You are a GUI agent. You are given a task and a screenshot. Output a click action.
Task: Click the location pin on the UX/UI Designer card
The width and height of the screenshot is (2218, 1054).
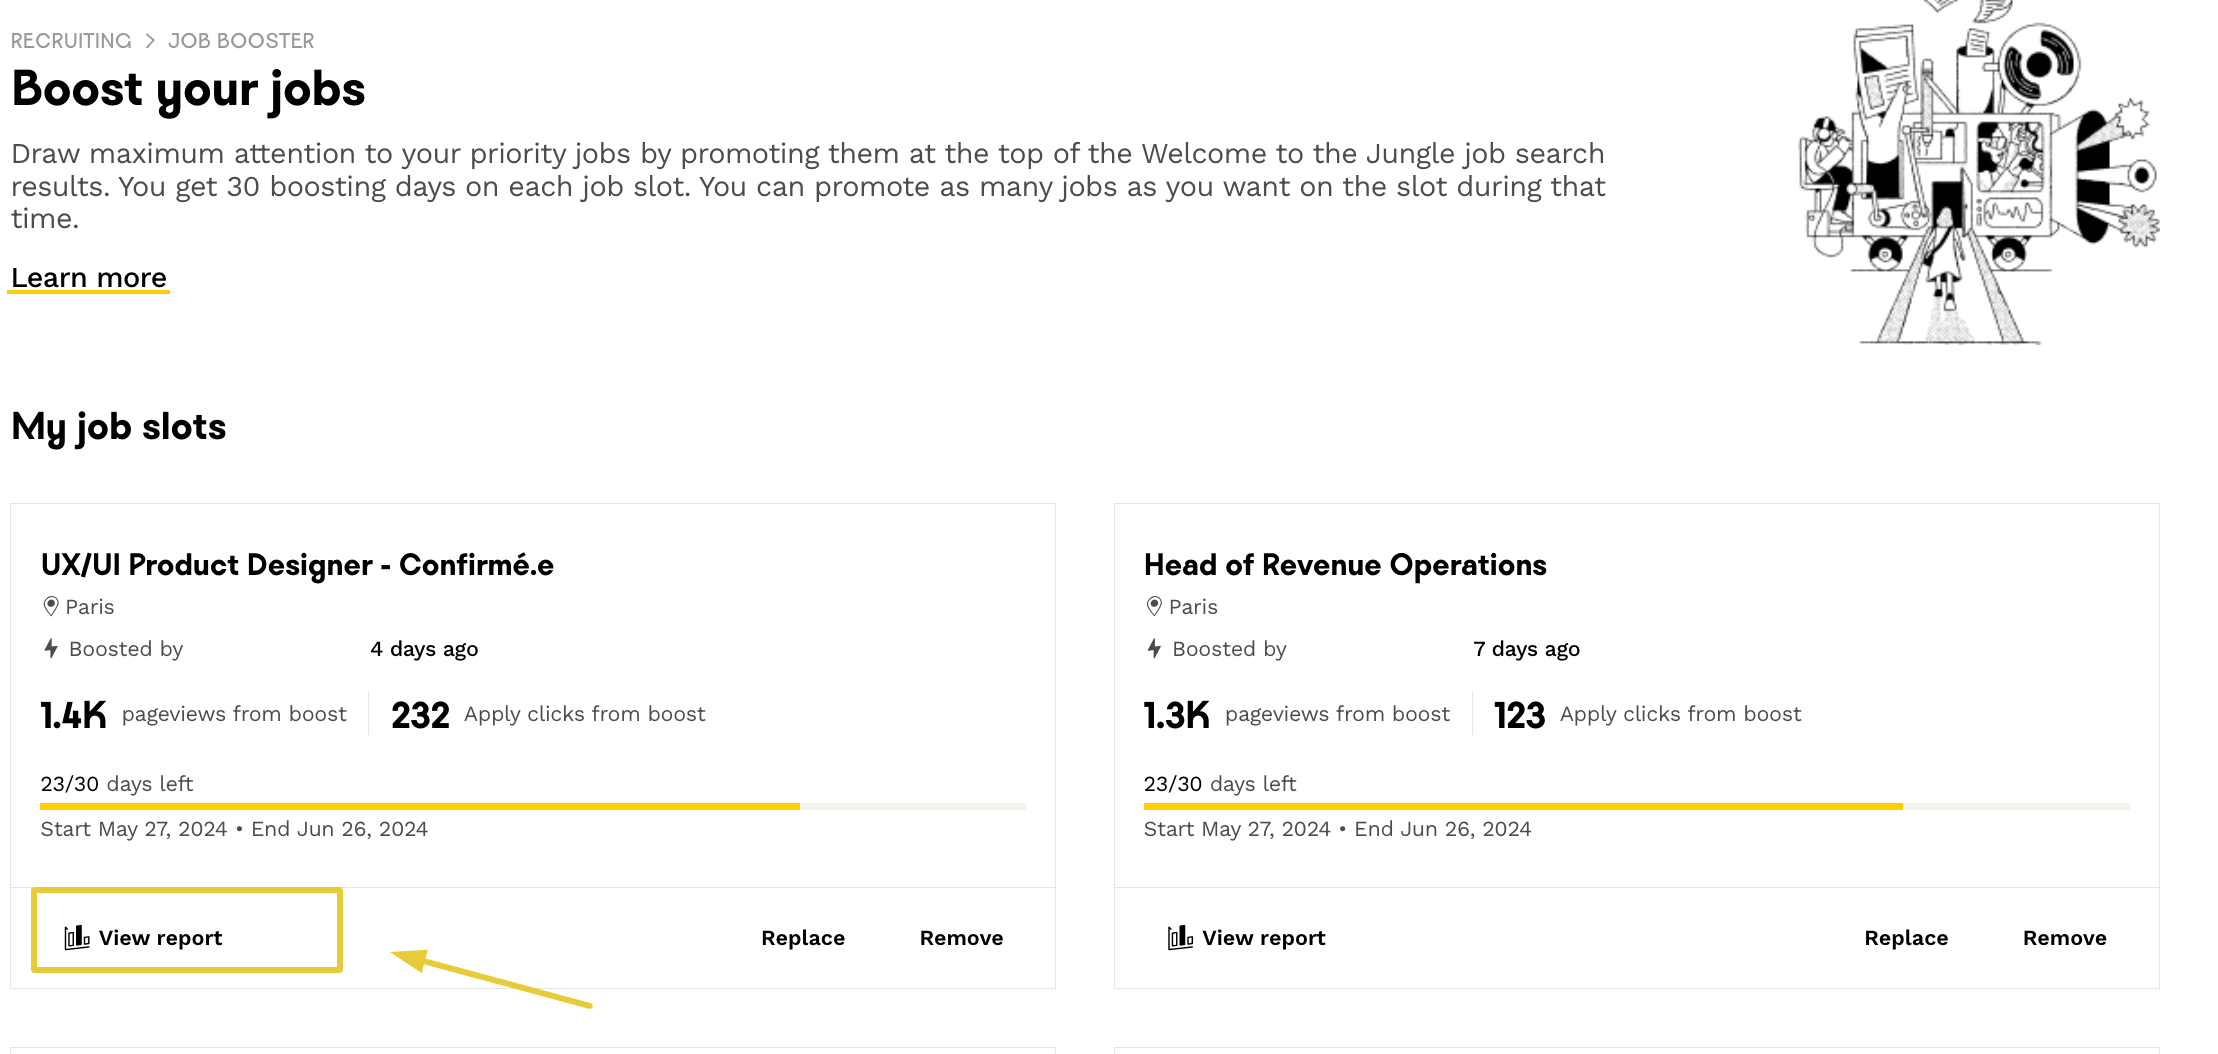tap(51, 607)
